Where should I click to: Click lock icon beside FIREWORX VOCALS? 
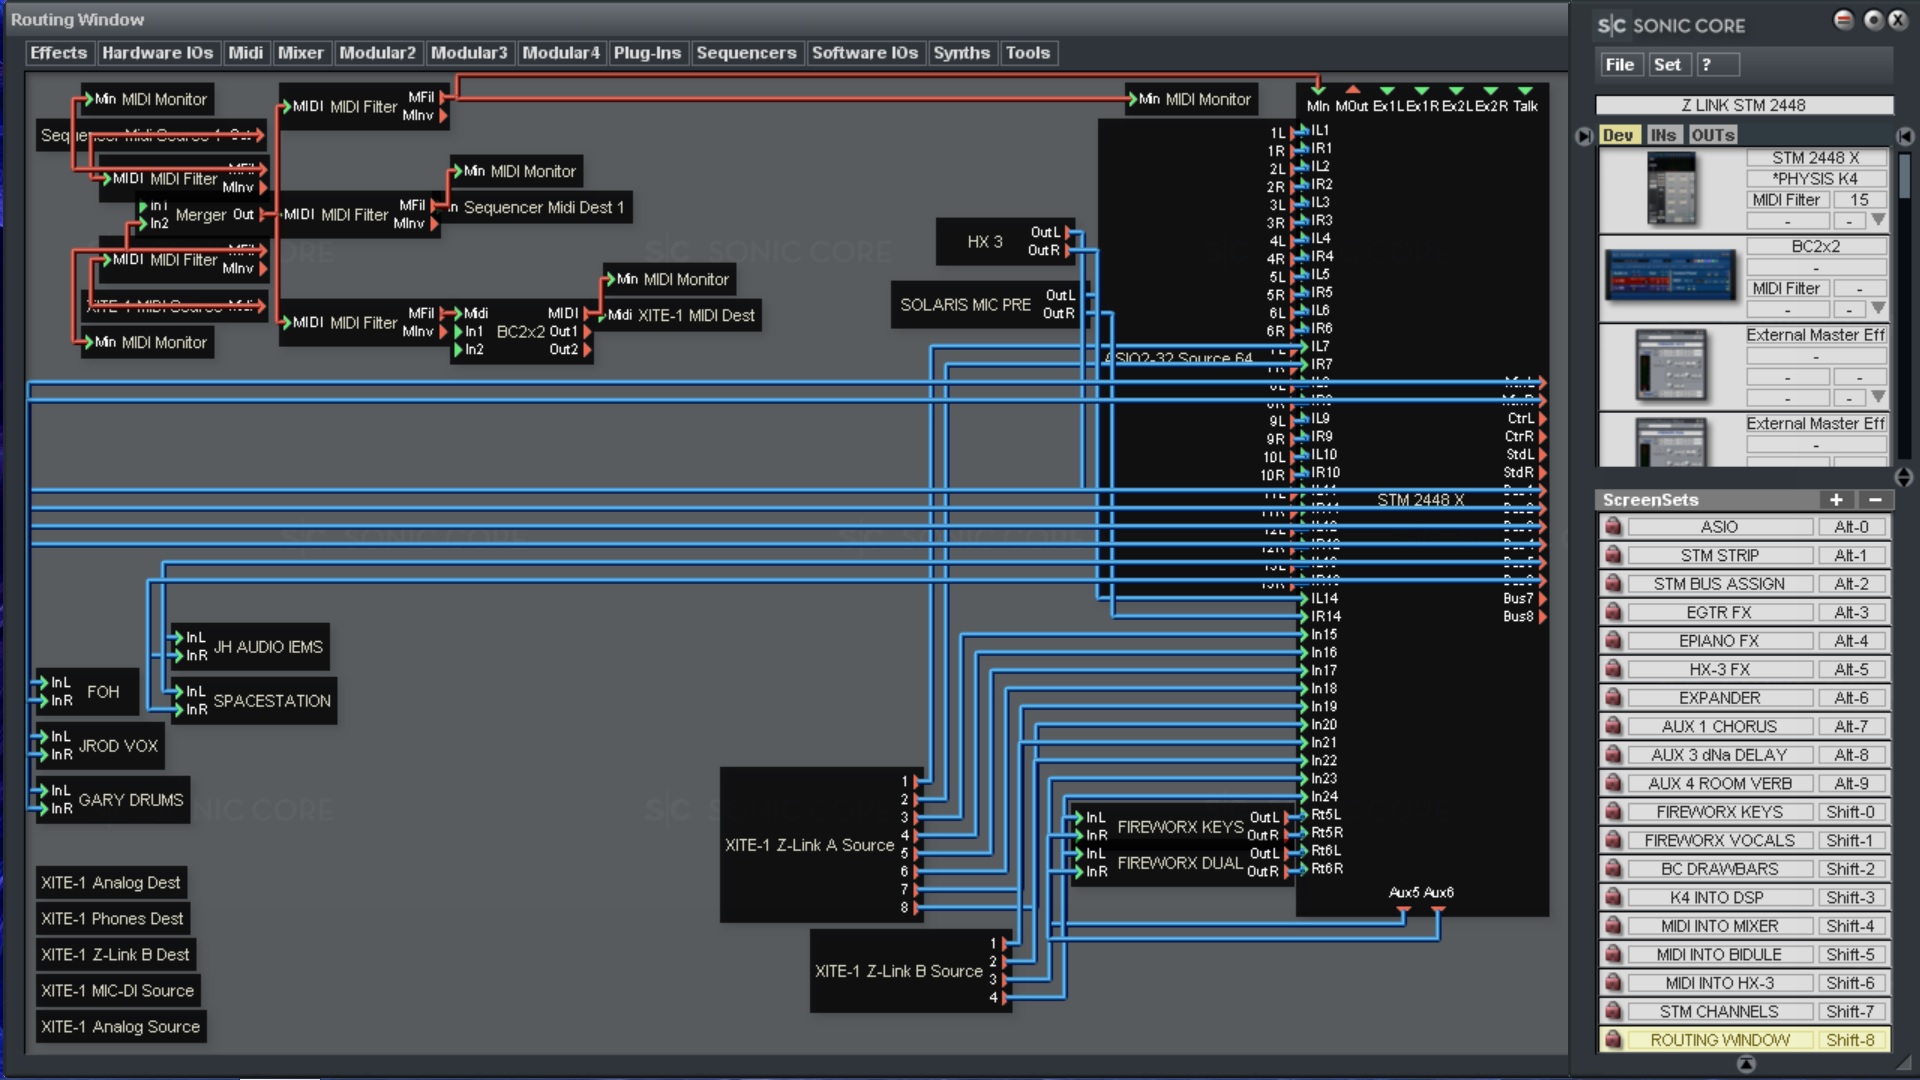click(1612, 840)
